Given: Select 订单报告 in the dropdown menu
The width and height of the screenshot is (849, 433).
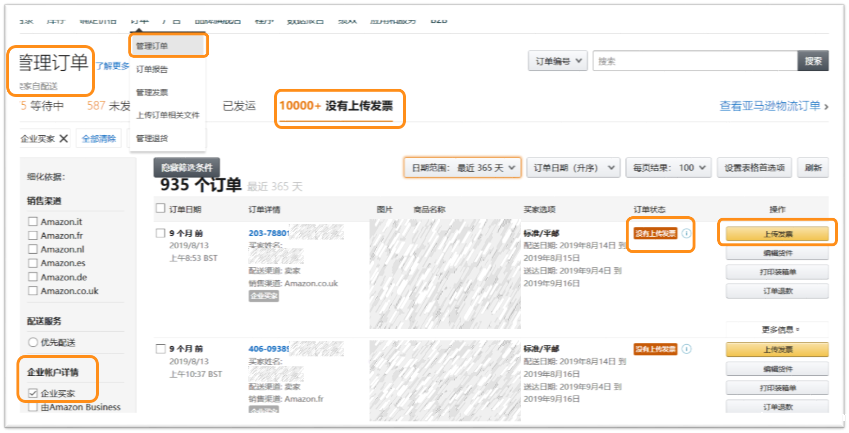Looking at the screenshot, I should [152, 69].
